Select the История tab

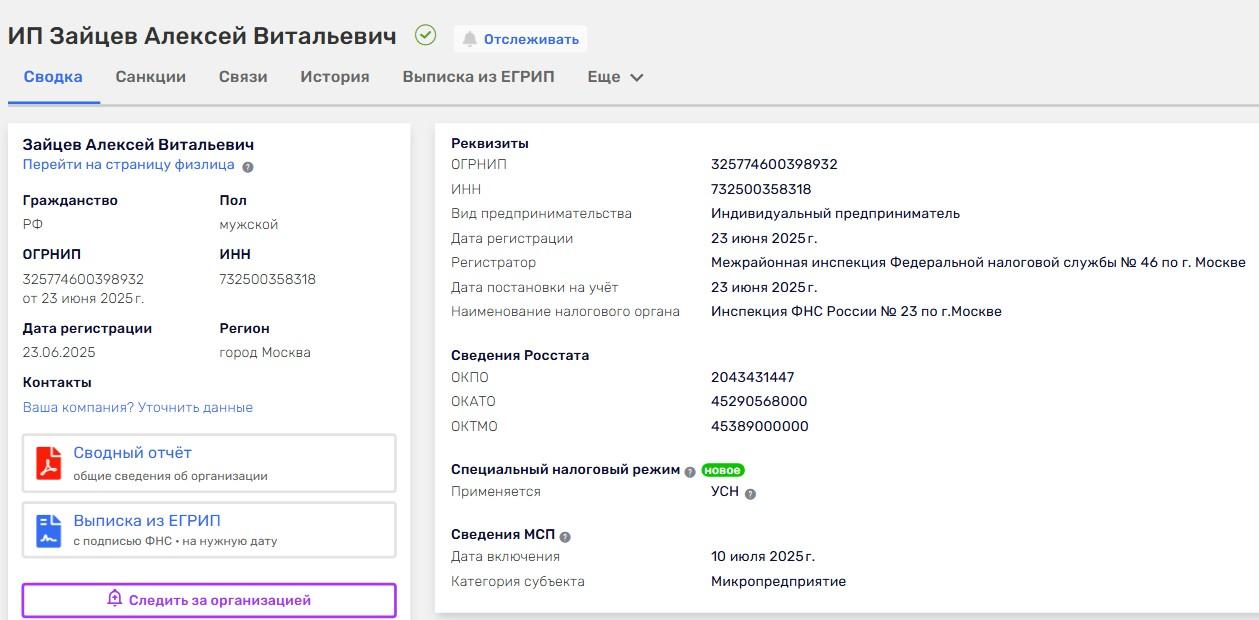[x=333, y=76]
